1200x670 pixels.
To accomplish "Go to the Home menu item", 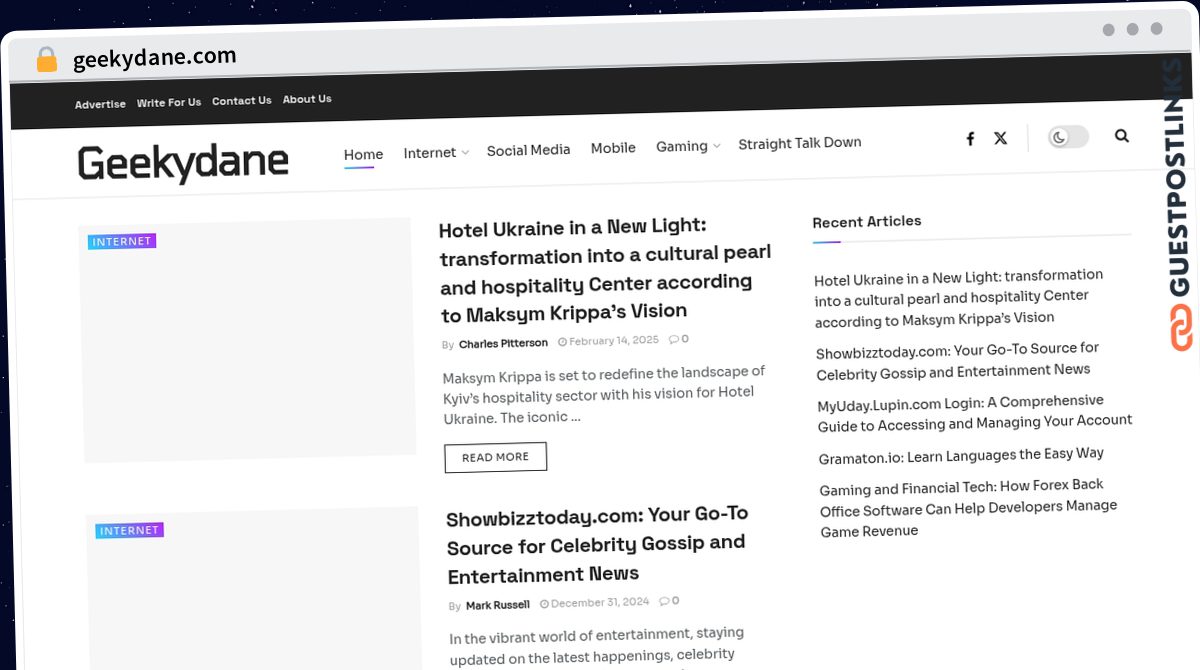I will pos(363,155).
